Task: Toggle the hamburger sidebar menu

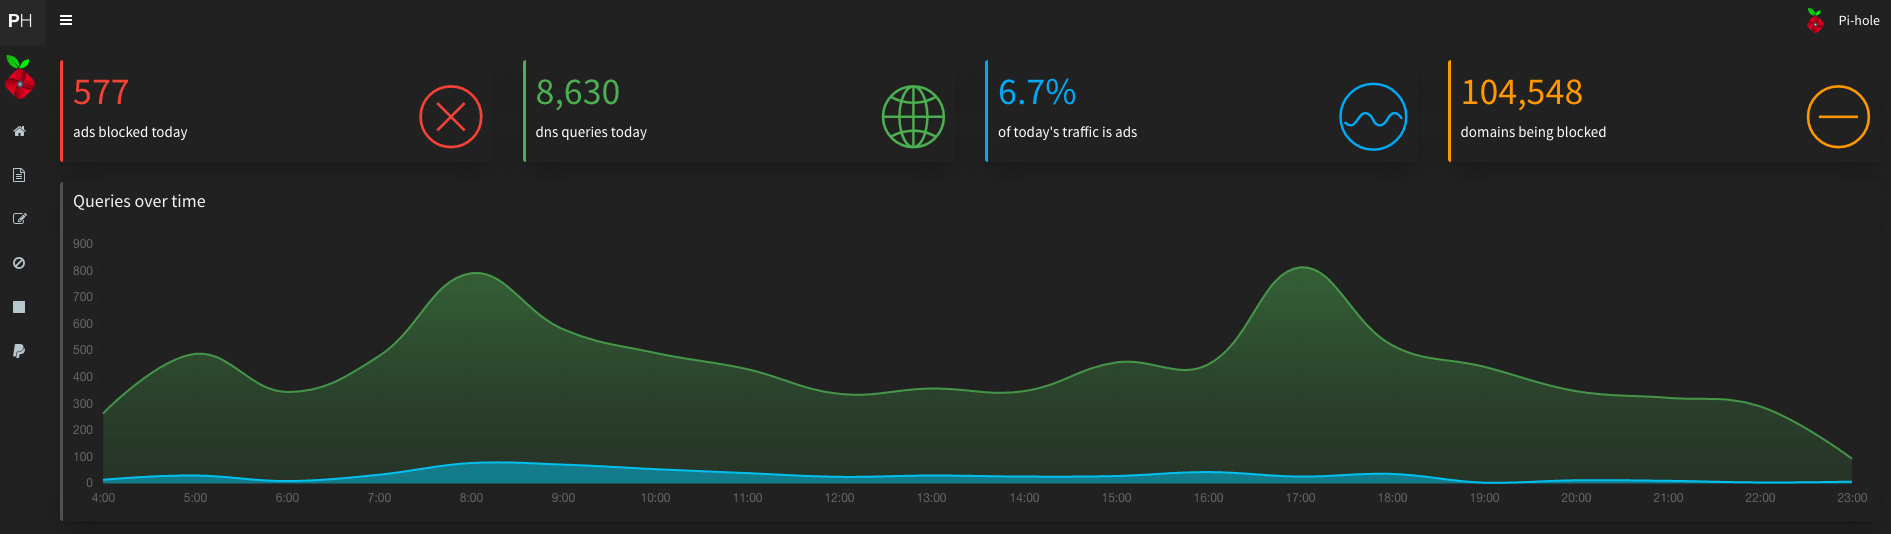Action: click(66, 20)
